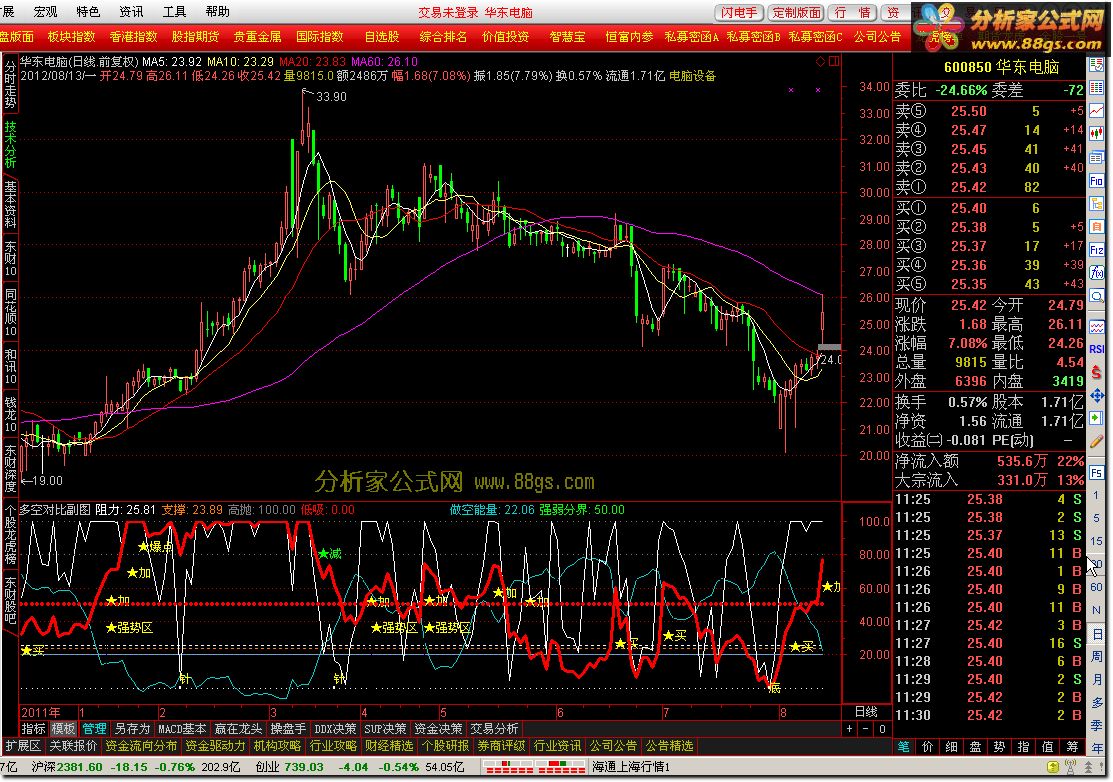Viewport: 1113px width, 782px height.
Task: Select the RSI indicator icon
Action: point(1097,348)
